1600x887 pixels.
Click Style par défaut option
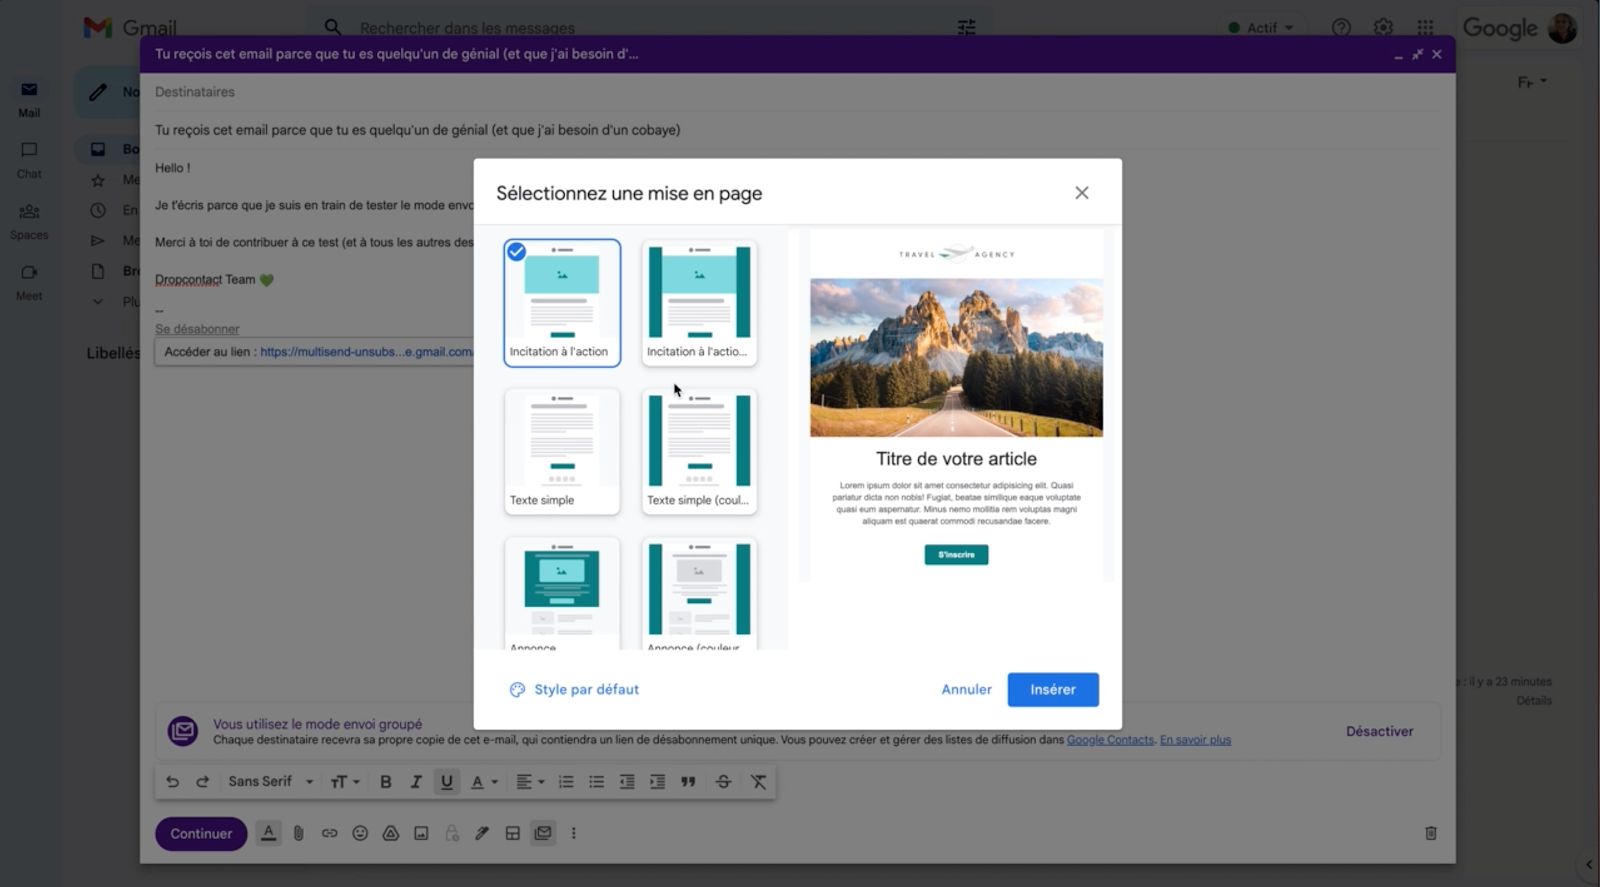pos(574,690)
